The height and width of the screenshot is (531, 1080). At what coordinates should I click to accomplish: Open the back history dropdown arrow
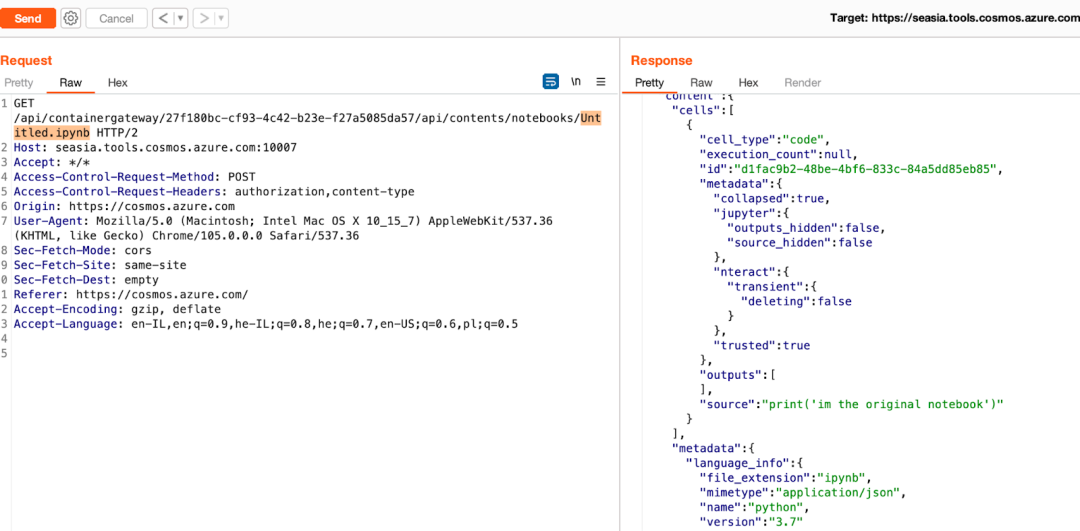click(x=181, y=19)
